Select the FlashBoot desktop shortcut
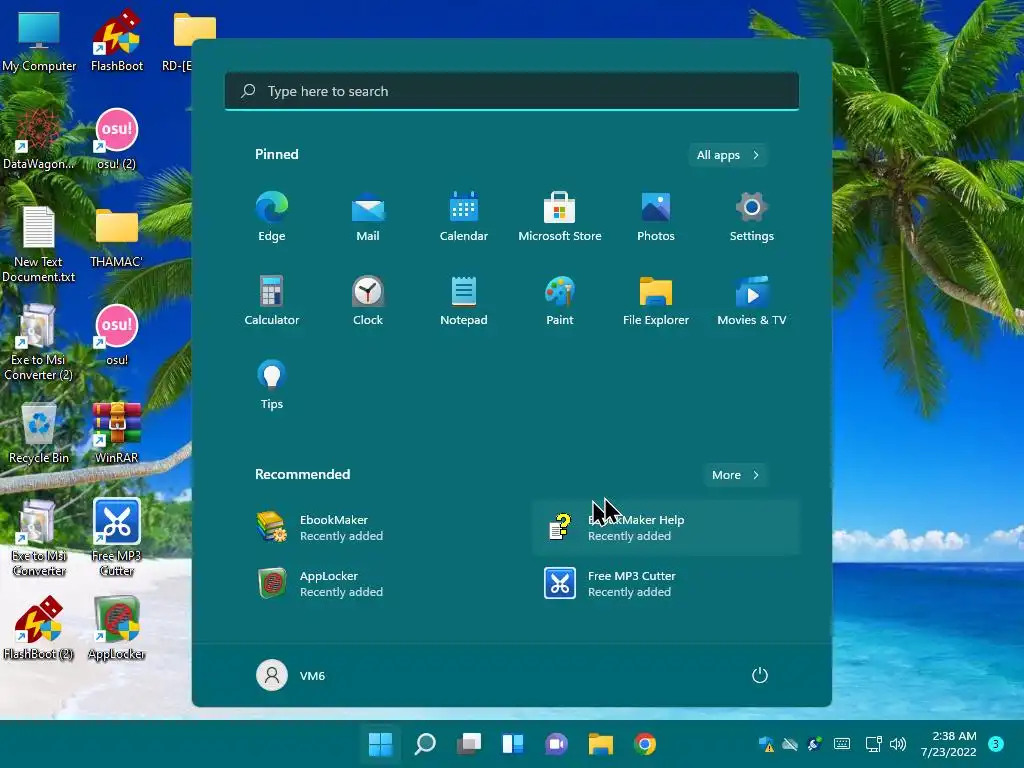 pyautogui.click(x=117, y=42)
